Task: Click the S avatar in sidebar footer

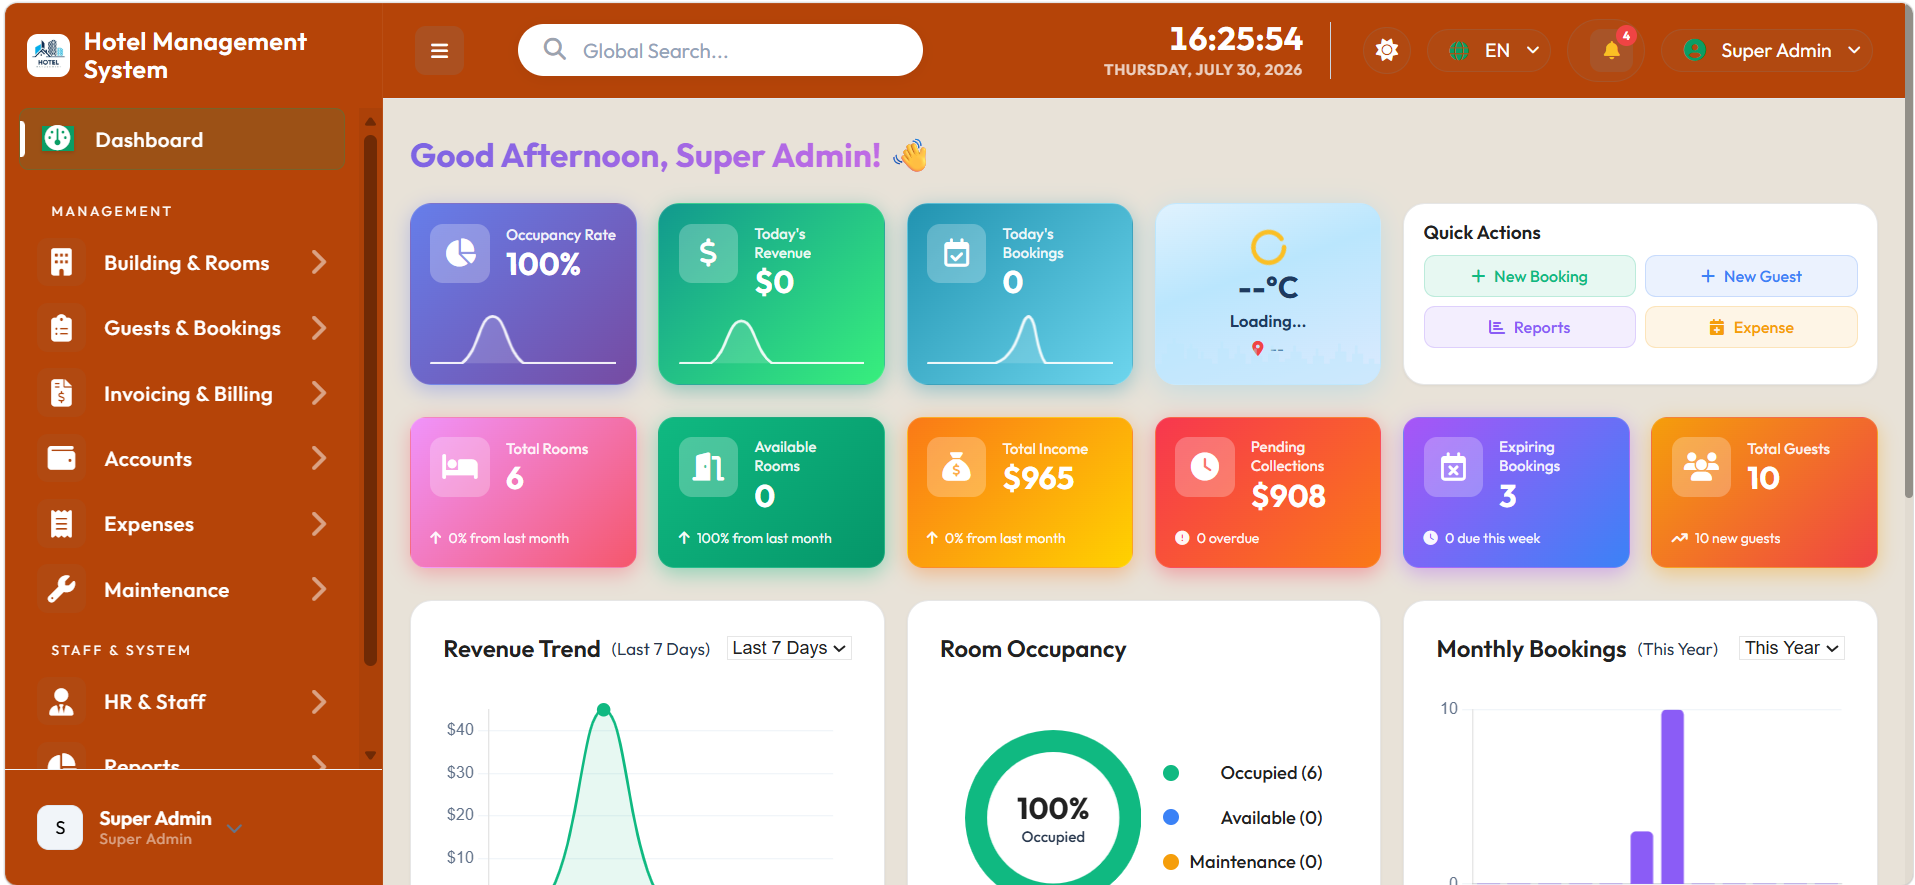Action: tap(60, 827)
